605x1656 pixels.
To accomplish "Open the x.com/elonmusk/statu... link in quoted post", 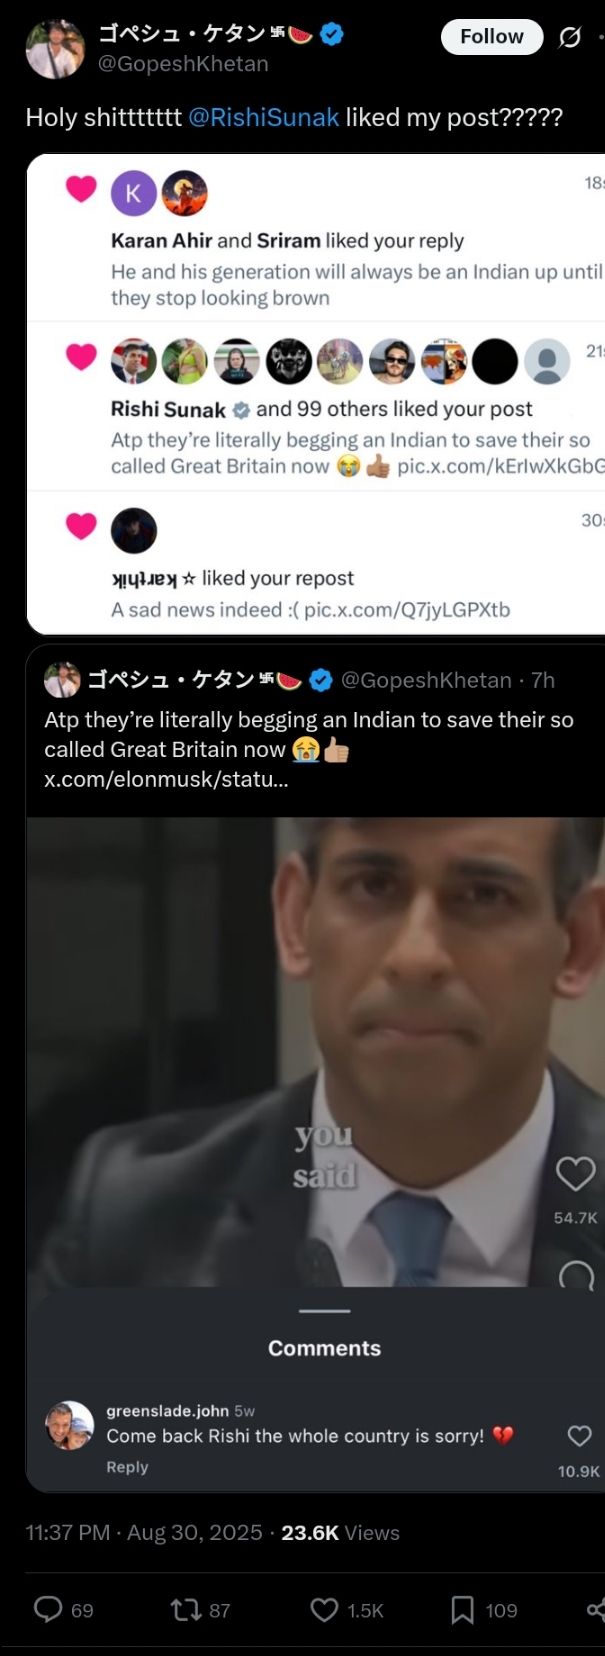I will point(166,779).
